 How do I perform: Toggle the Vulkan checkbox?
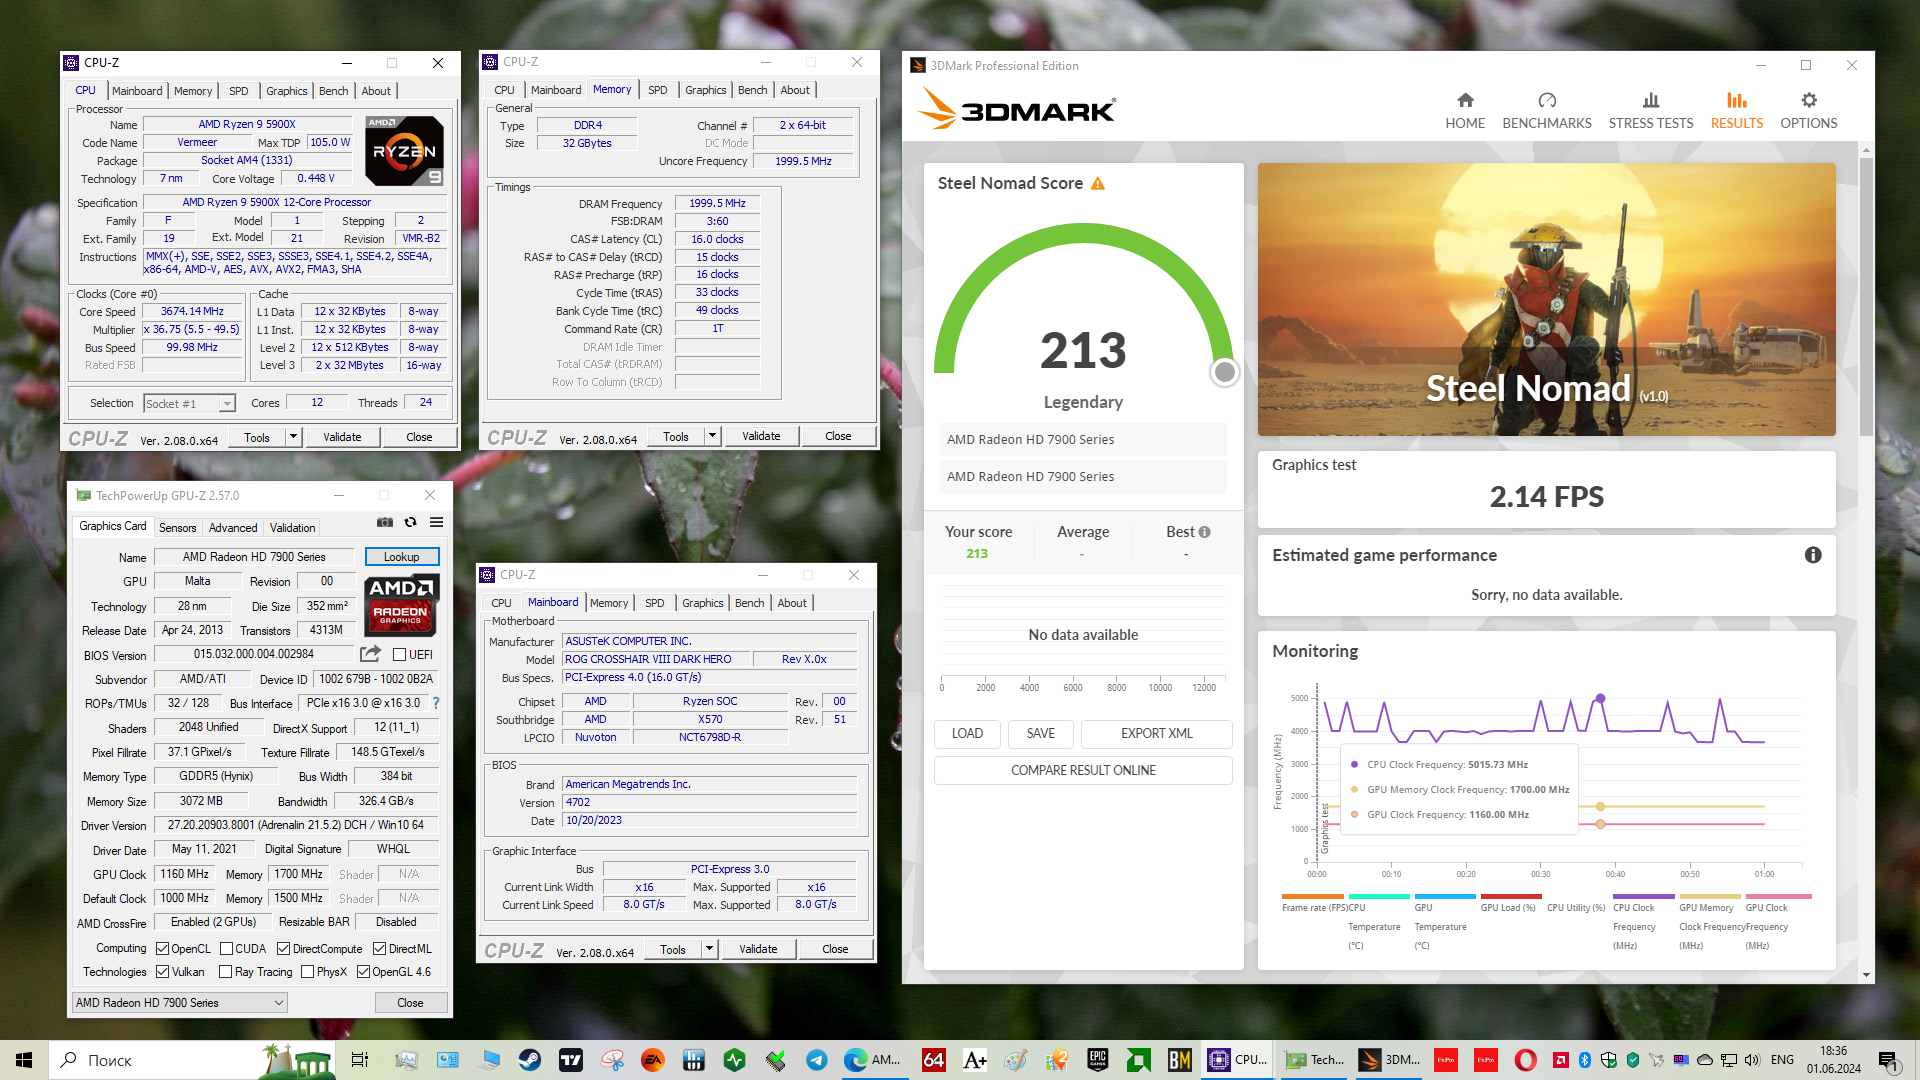pos(163,972)
